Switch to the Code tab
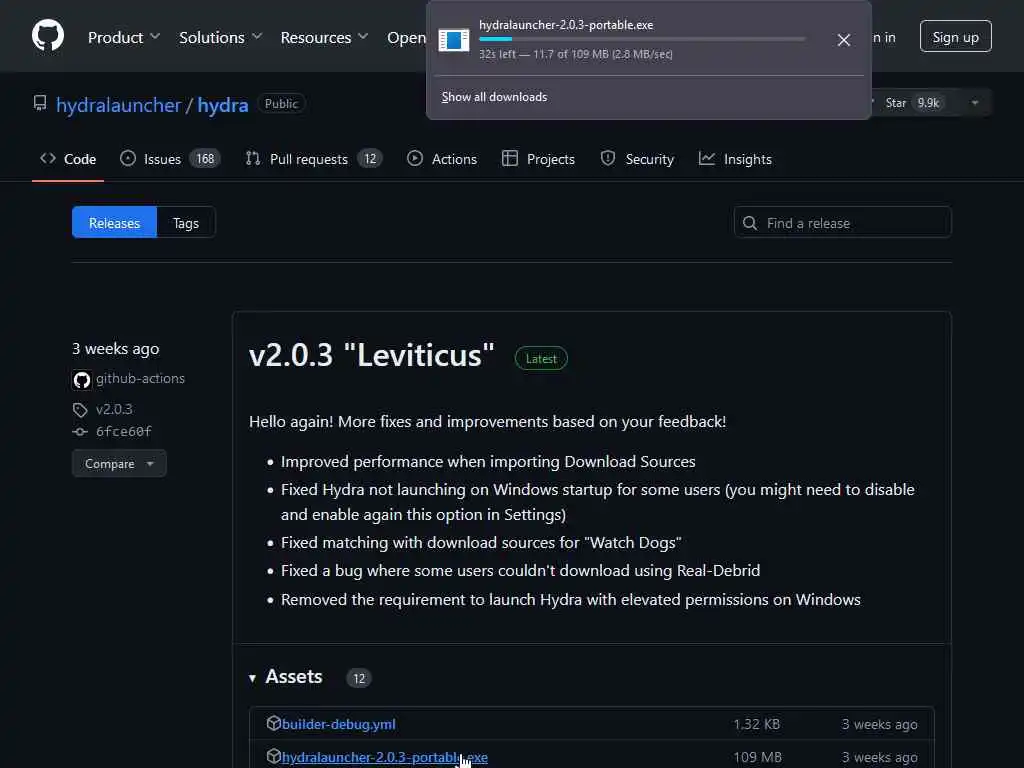1024x768 pixels. 68,159
